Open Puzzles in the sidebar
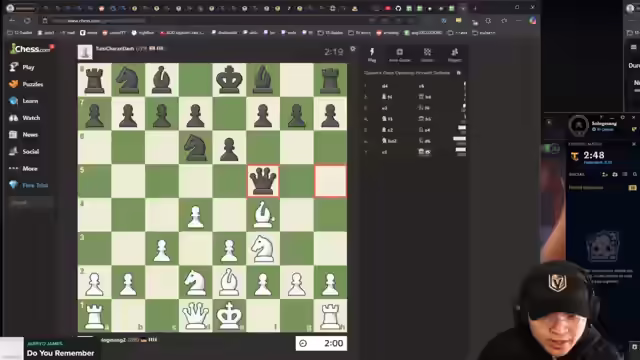Screen dimensions: 640x360 click(26, 84)
